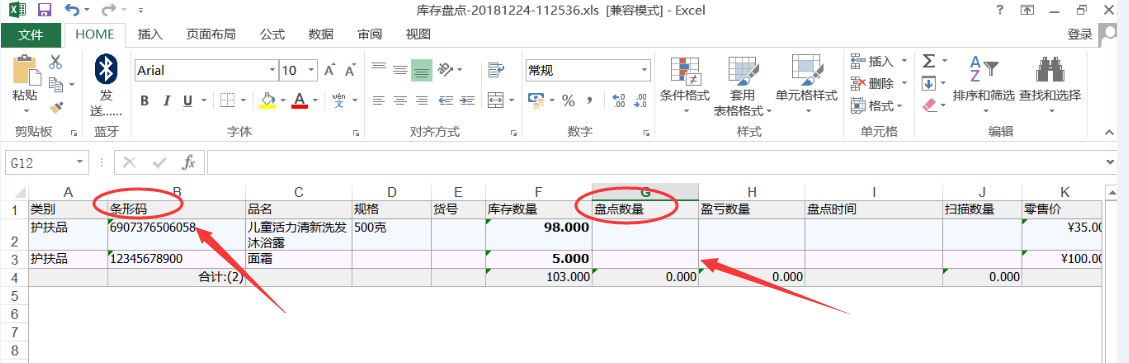1129x363 pixels.
Task: Click the 格式 format cells button
Action: [x=877, y=106]
